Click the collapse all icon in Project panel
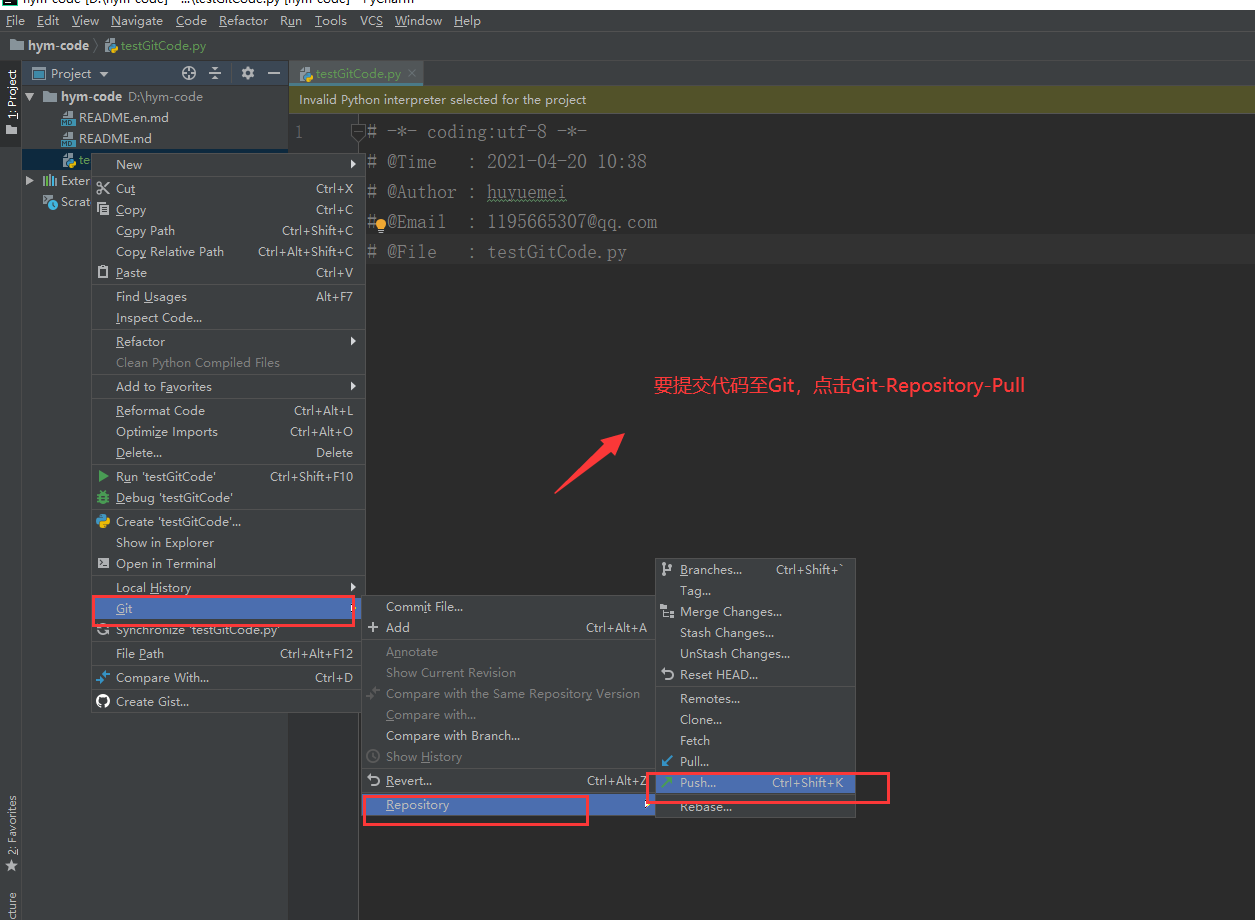 coord(215,73)
